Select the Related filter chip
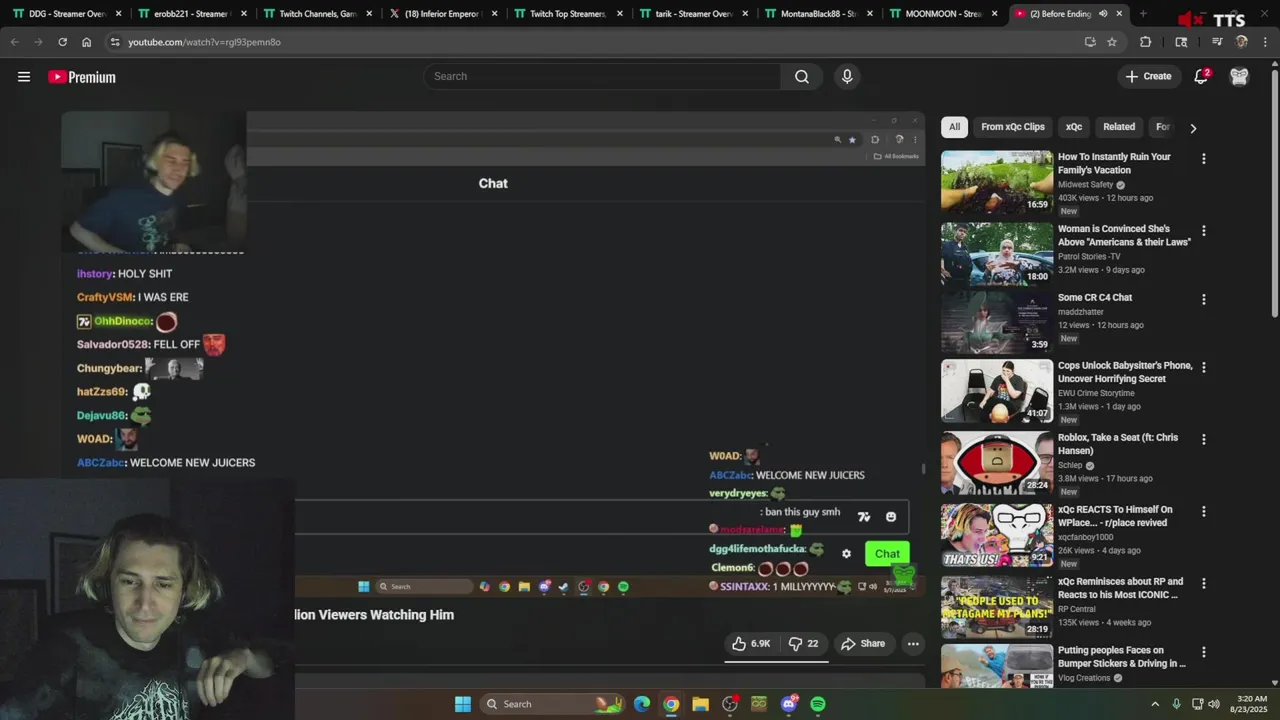 pyautogui.click(x=1119, y=127)
